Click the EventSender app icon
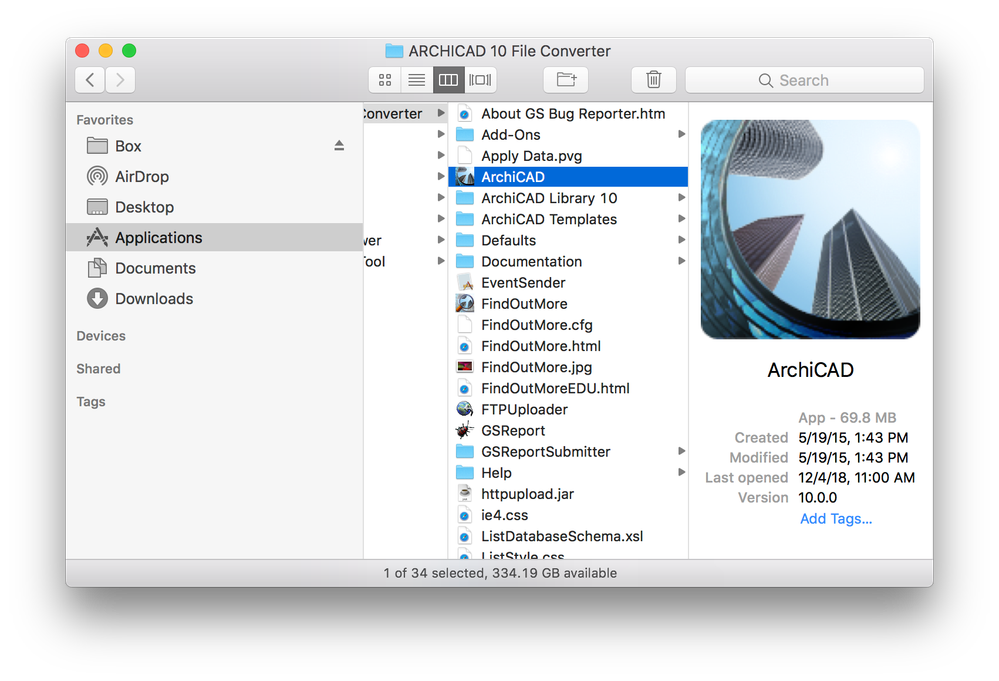This screenshot has height=681, width=999. pos(465,282)
